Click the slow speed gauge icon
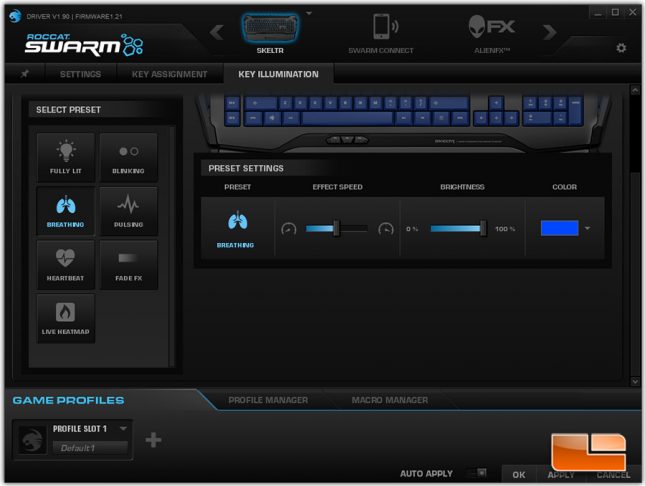The height and width of the screenshot is (486, 645). pyautogui.click(x=289, y=229)
